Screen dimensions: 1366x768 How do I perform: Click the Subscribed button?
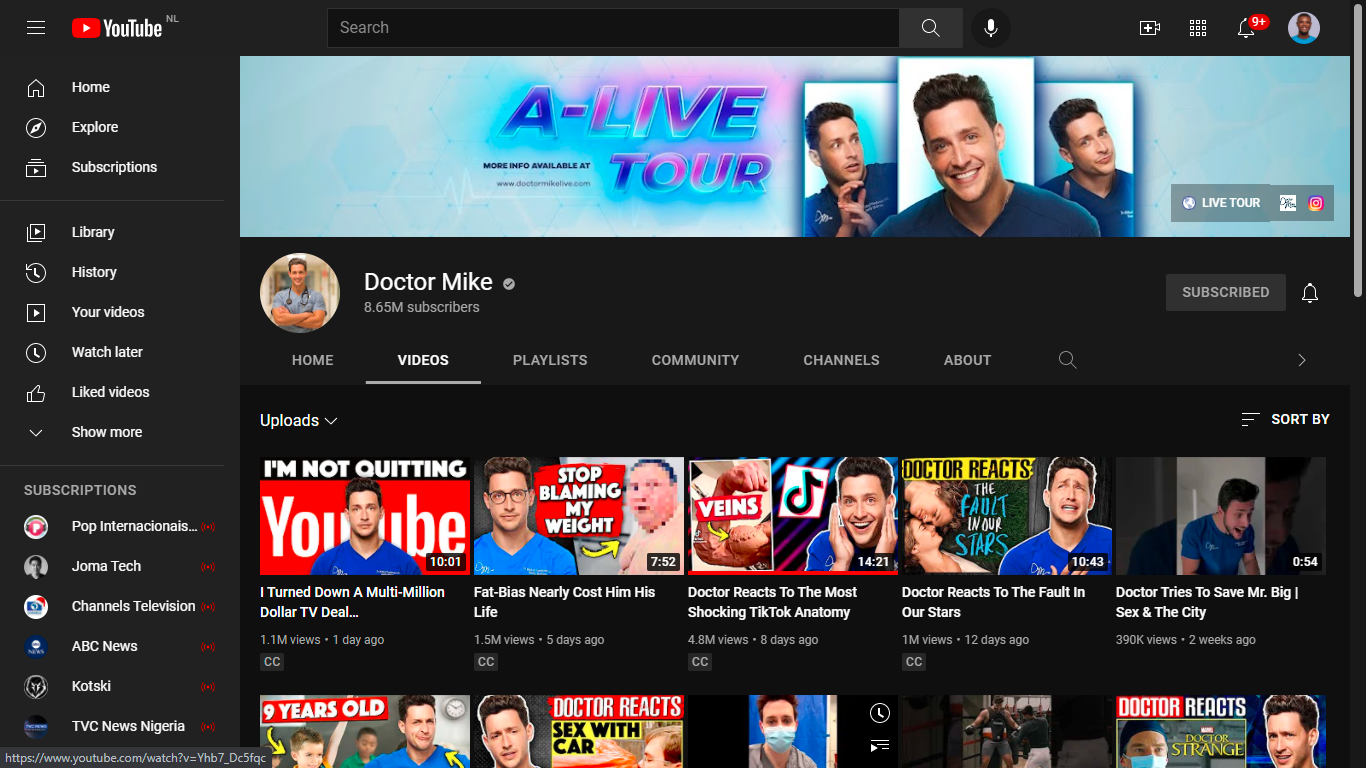tap(1226, 293)
